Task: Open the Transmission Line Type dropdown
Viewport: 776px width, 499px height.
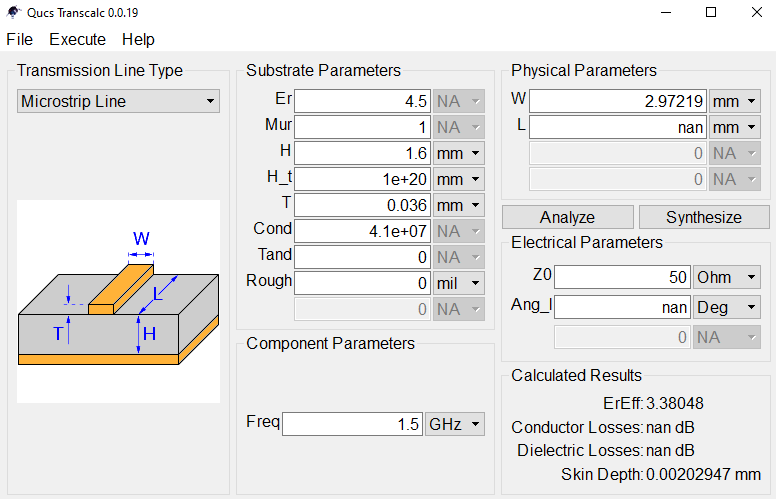Action: [x=118, y=101]
